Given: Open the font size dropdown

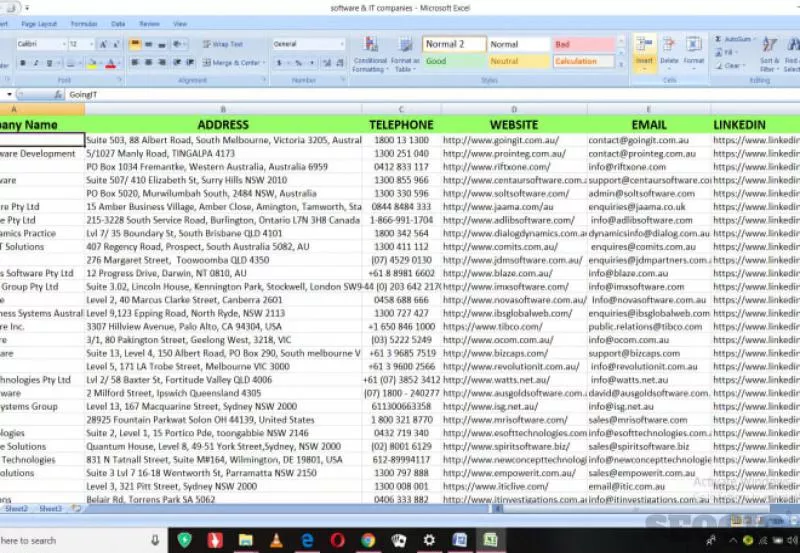Looking at the screenshot, I should click(91, 44).
